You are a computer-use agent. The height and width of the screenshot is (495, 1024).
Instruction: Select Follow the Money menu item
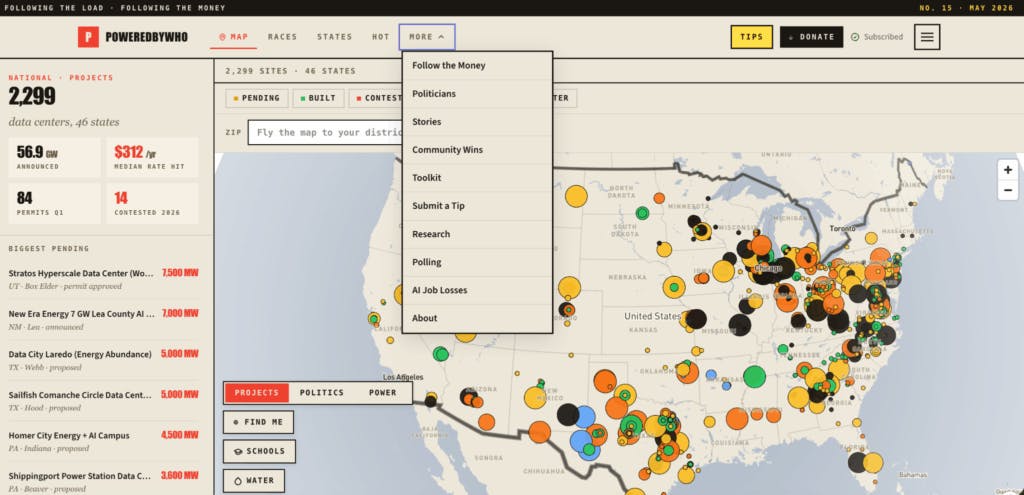coord(477,65)
